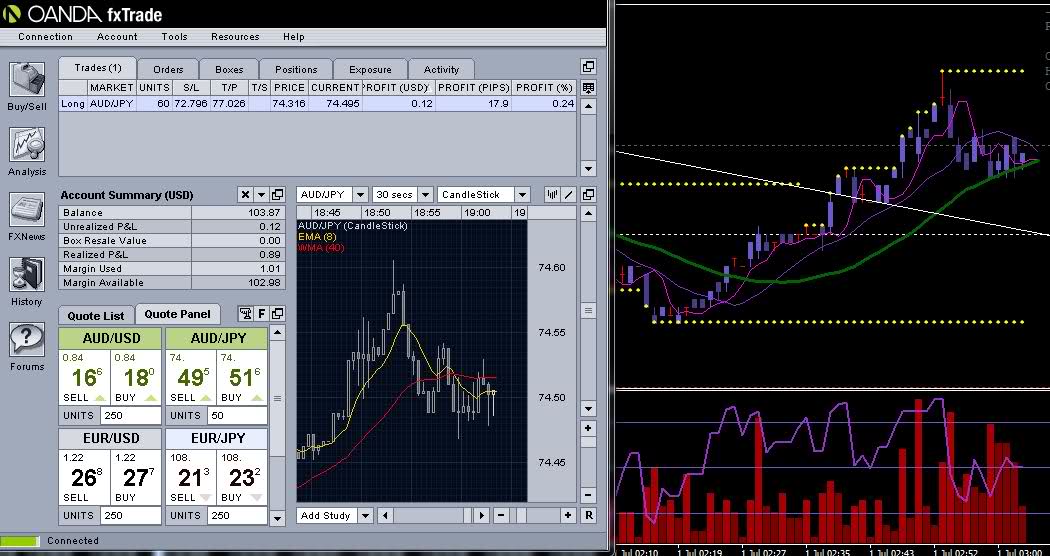Click the chart horizontal scrollbar thumb

pyautogui.click(x=465, y=515)
